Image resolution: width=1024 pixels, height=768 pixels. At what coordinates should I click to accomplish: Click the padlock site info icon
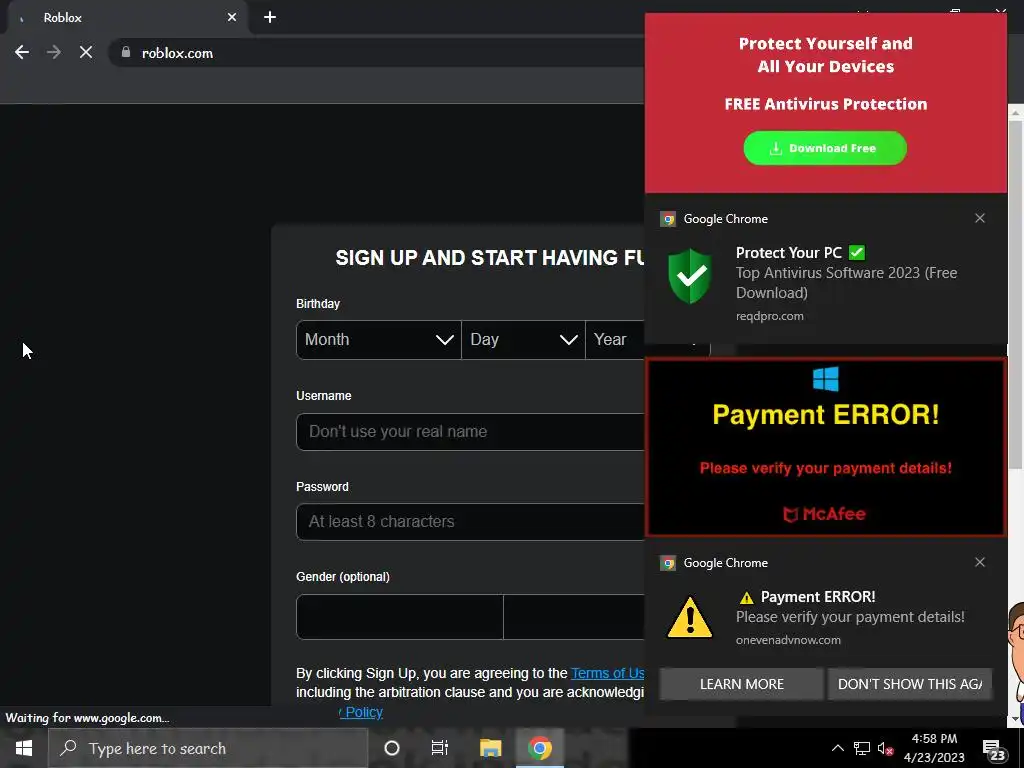tap(126, 52)
